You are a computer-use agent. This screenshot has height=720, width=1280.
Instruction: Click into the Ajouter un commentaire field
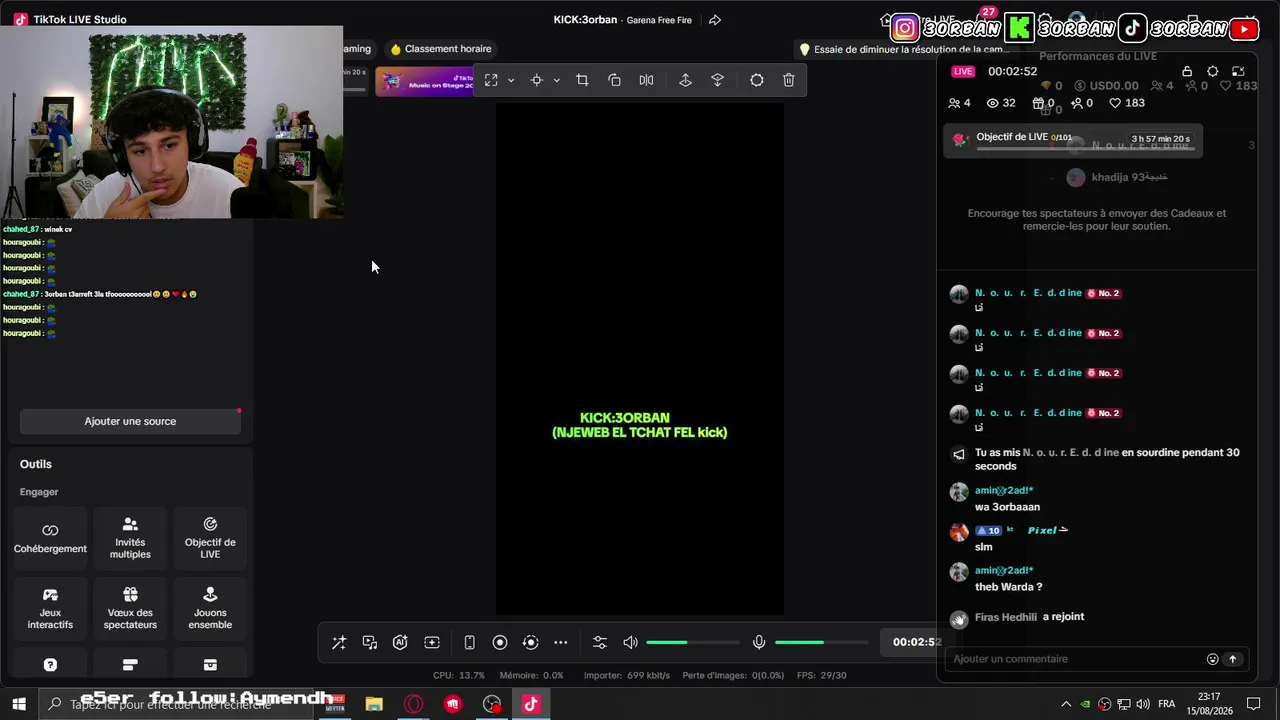click(x=1076, y=659)
